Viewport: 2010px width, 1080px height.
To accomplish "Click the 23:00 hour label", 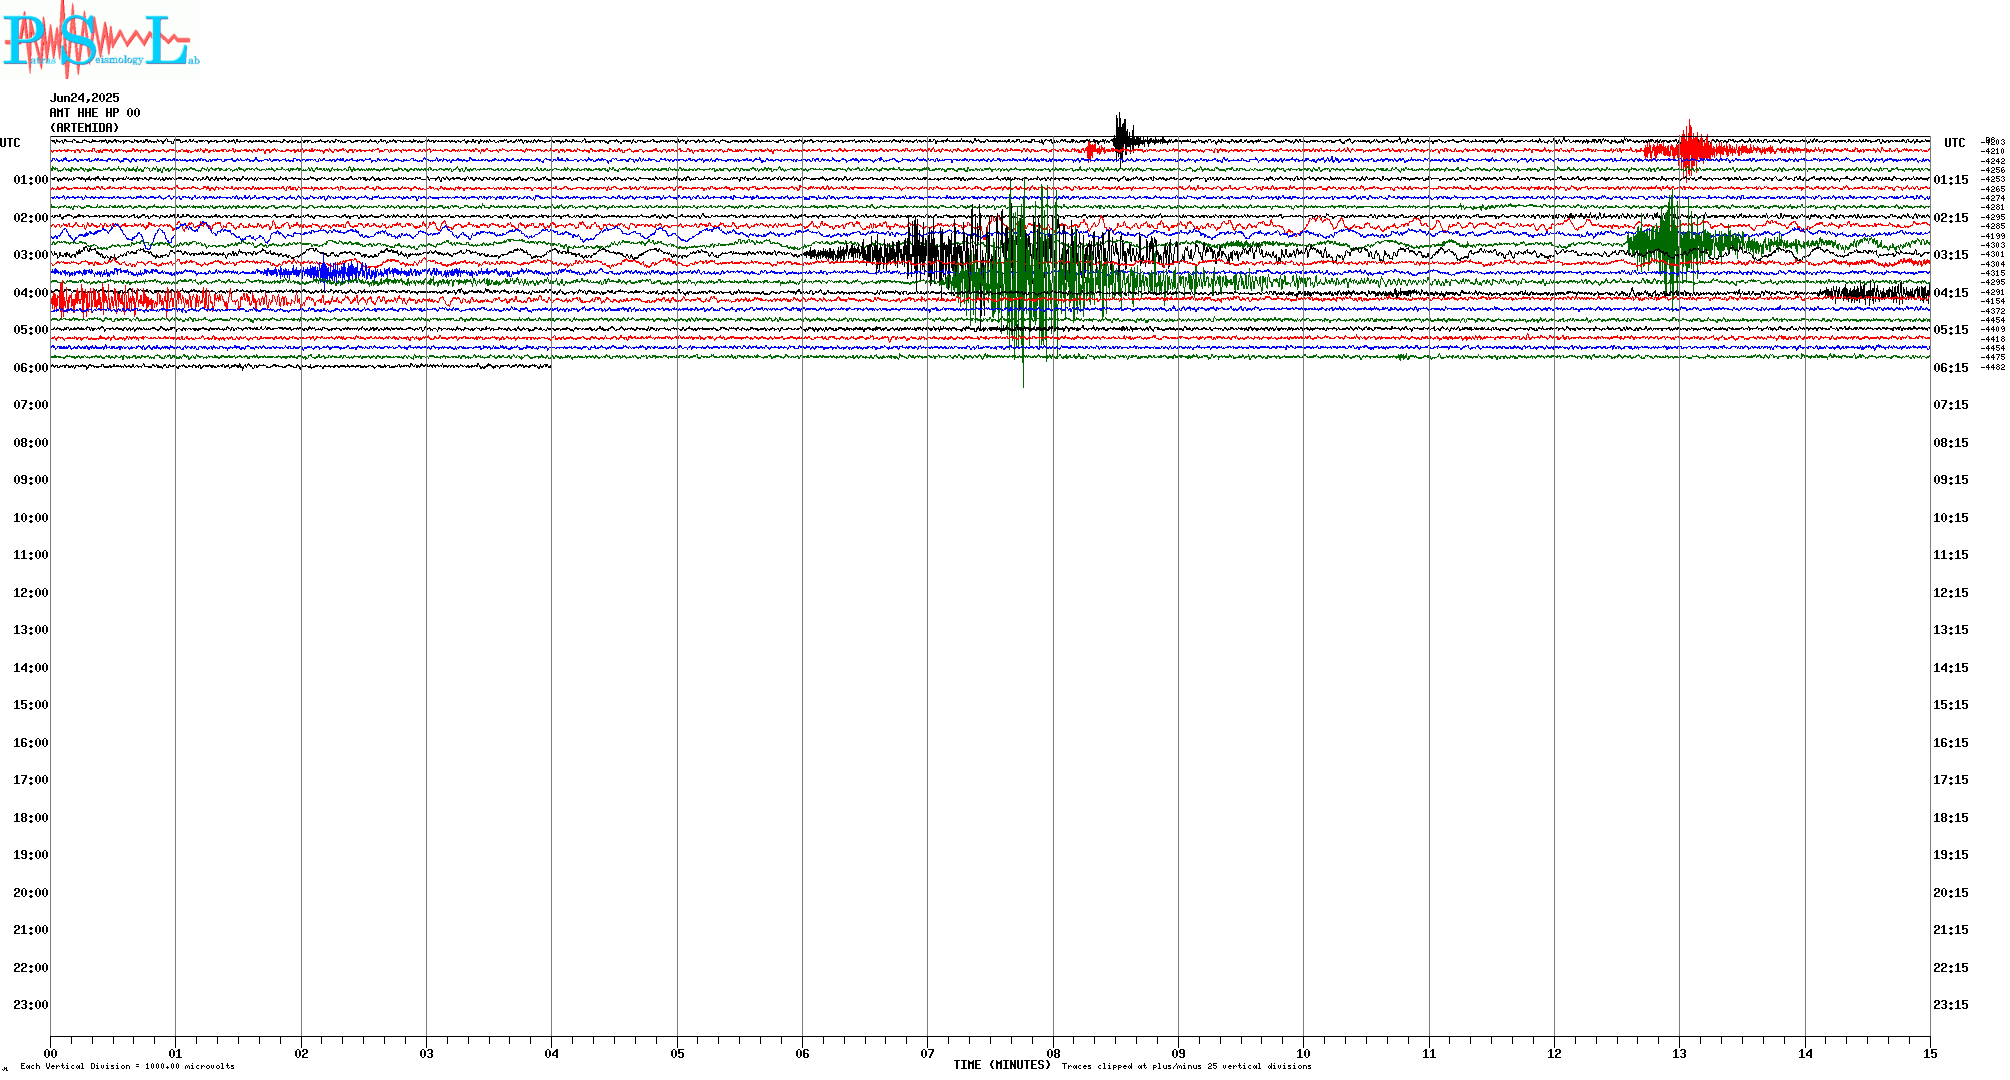I will (31, 1005).
